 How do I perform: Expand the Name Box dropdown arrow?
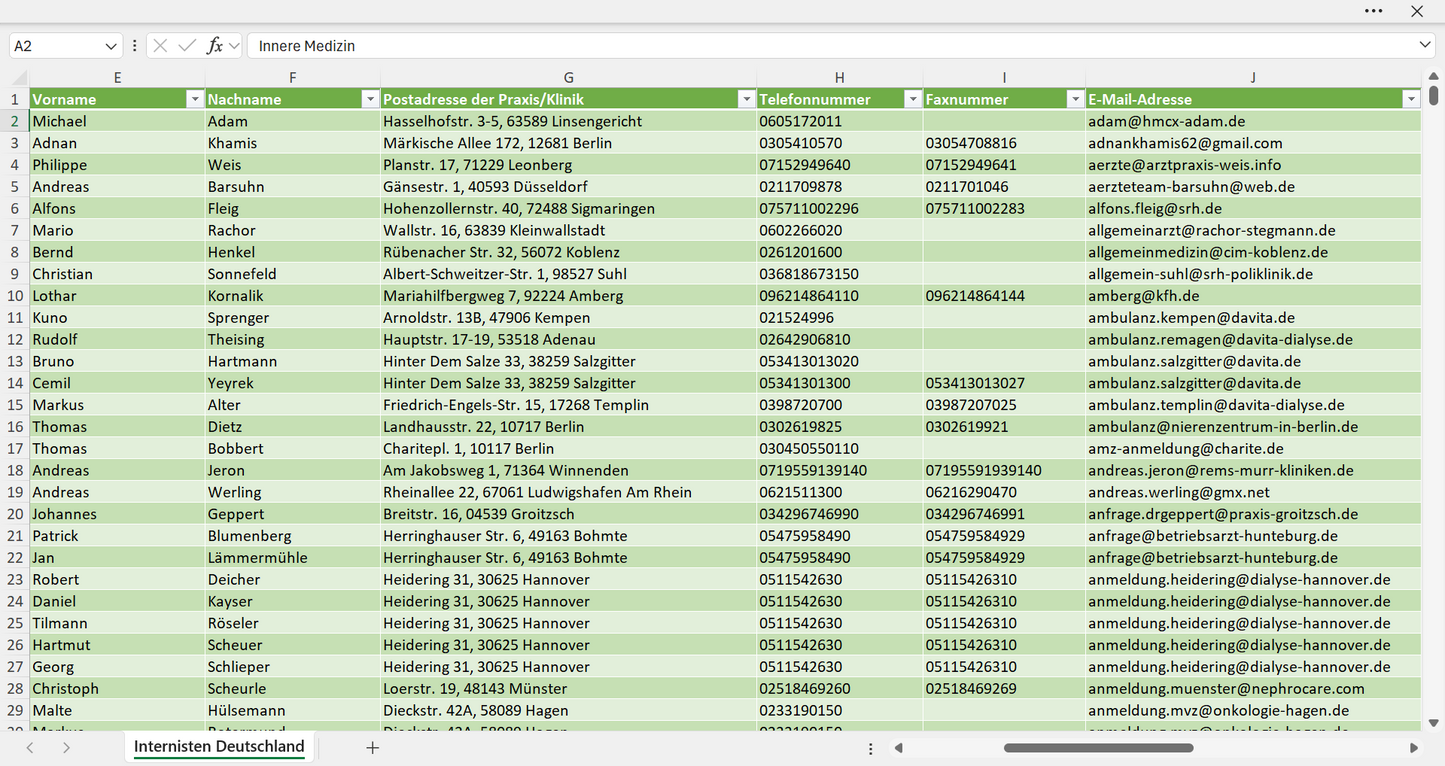click(111, 46)
